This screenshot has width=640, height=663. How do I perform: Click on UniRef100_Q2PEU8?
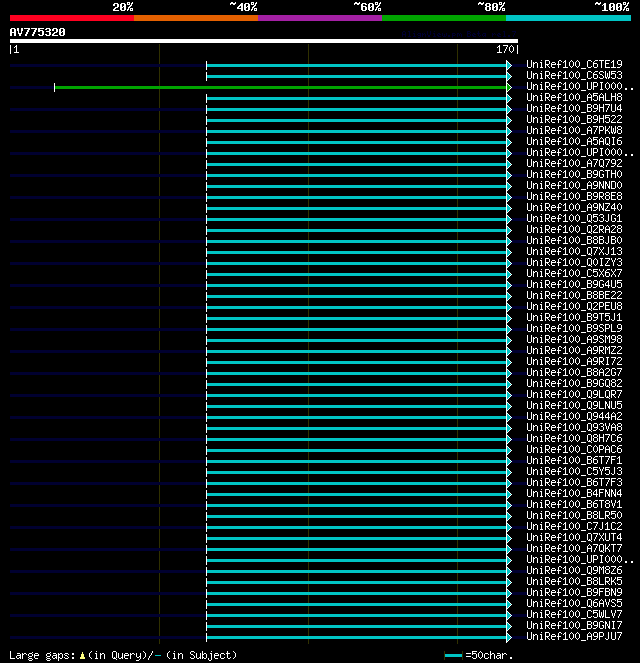[574, 306]
